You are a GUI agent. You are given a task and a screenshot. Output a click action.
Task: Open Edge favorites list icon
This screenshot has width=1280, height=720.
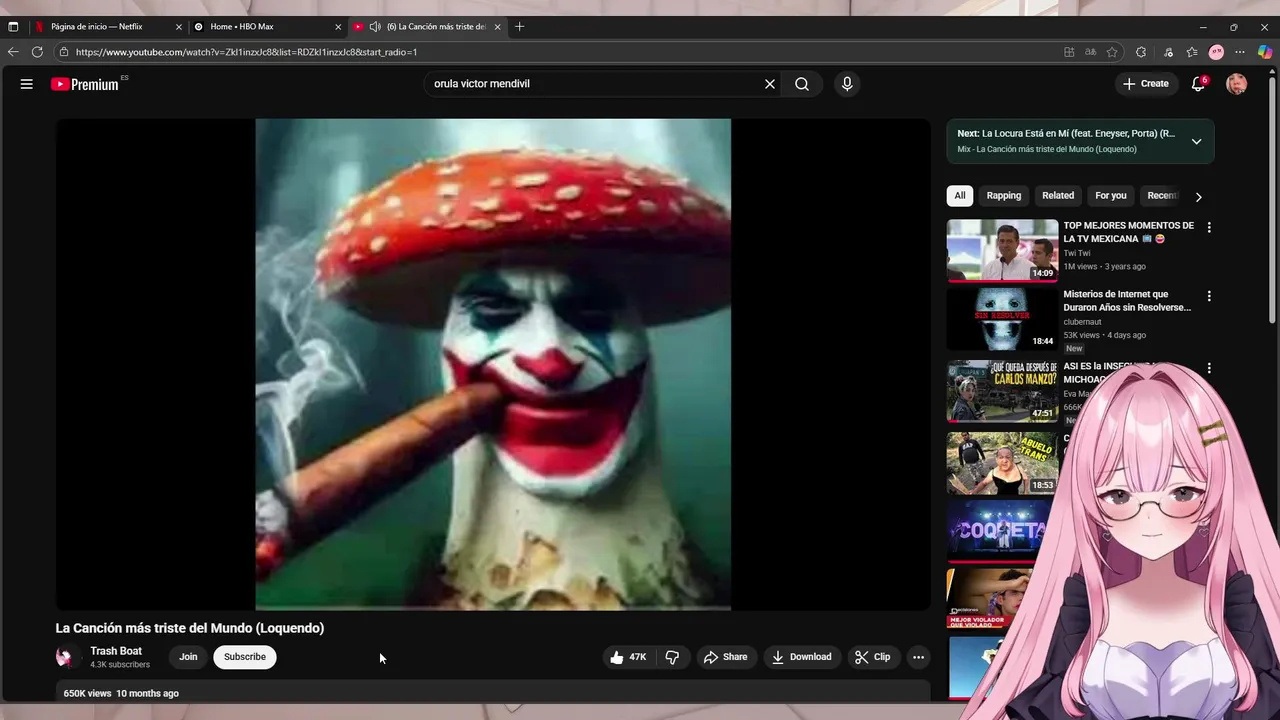tap(1192, 52)
